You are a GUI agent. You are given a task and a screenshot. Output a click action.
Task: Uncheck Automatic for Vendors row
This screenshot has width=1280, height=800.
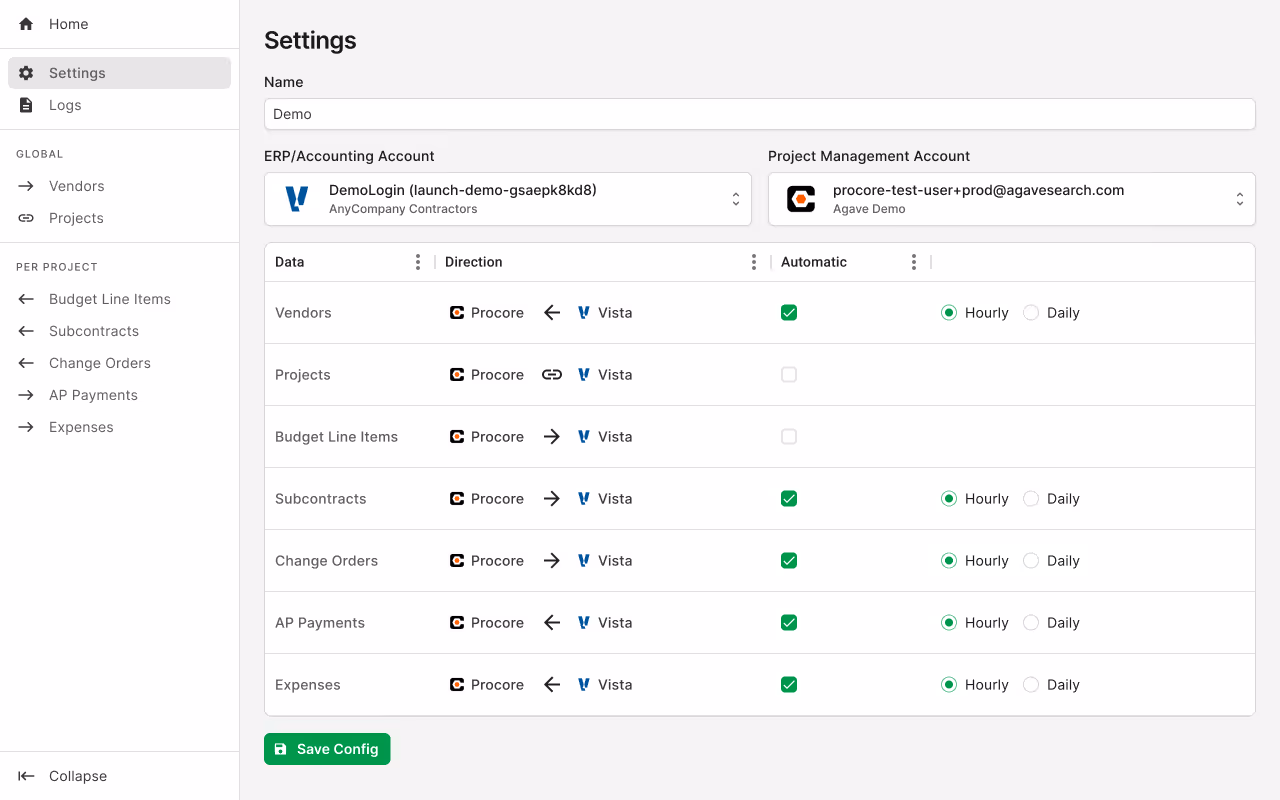(789, 313)
